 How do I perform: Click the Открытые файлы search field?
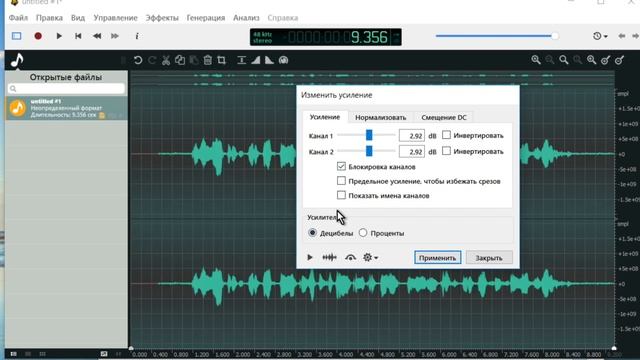(66, 89)
